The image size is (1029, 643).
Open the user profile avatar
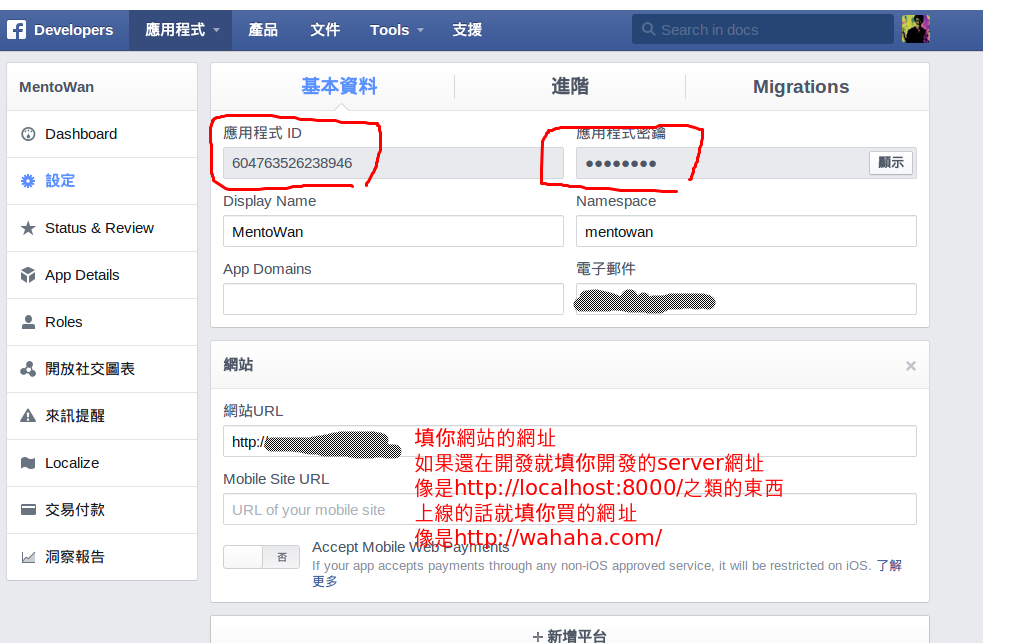tap(915, 30)
